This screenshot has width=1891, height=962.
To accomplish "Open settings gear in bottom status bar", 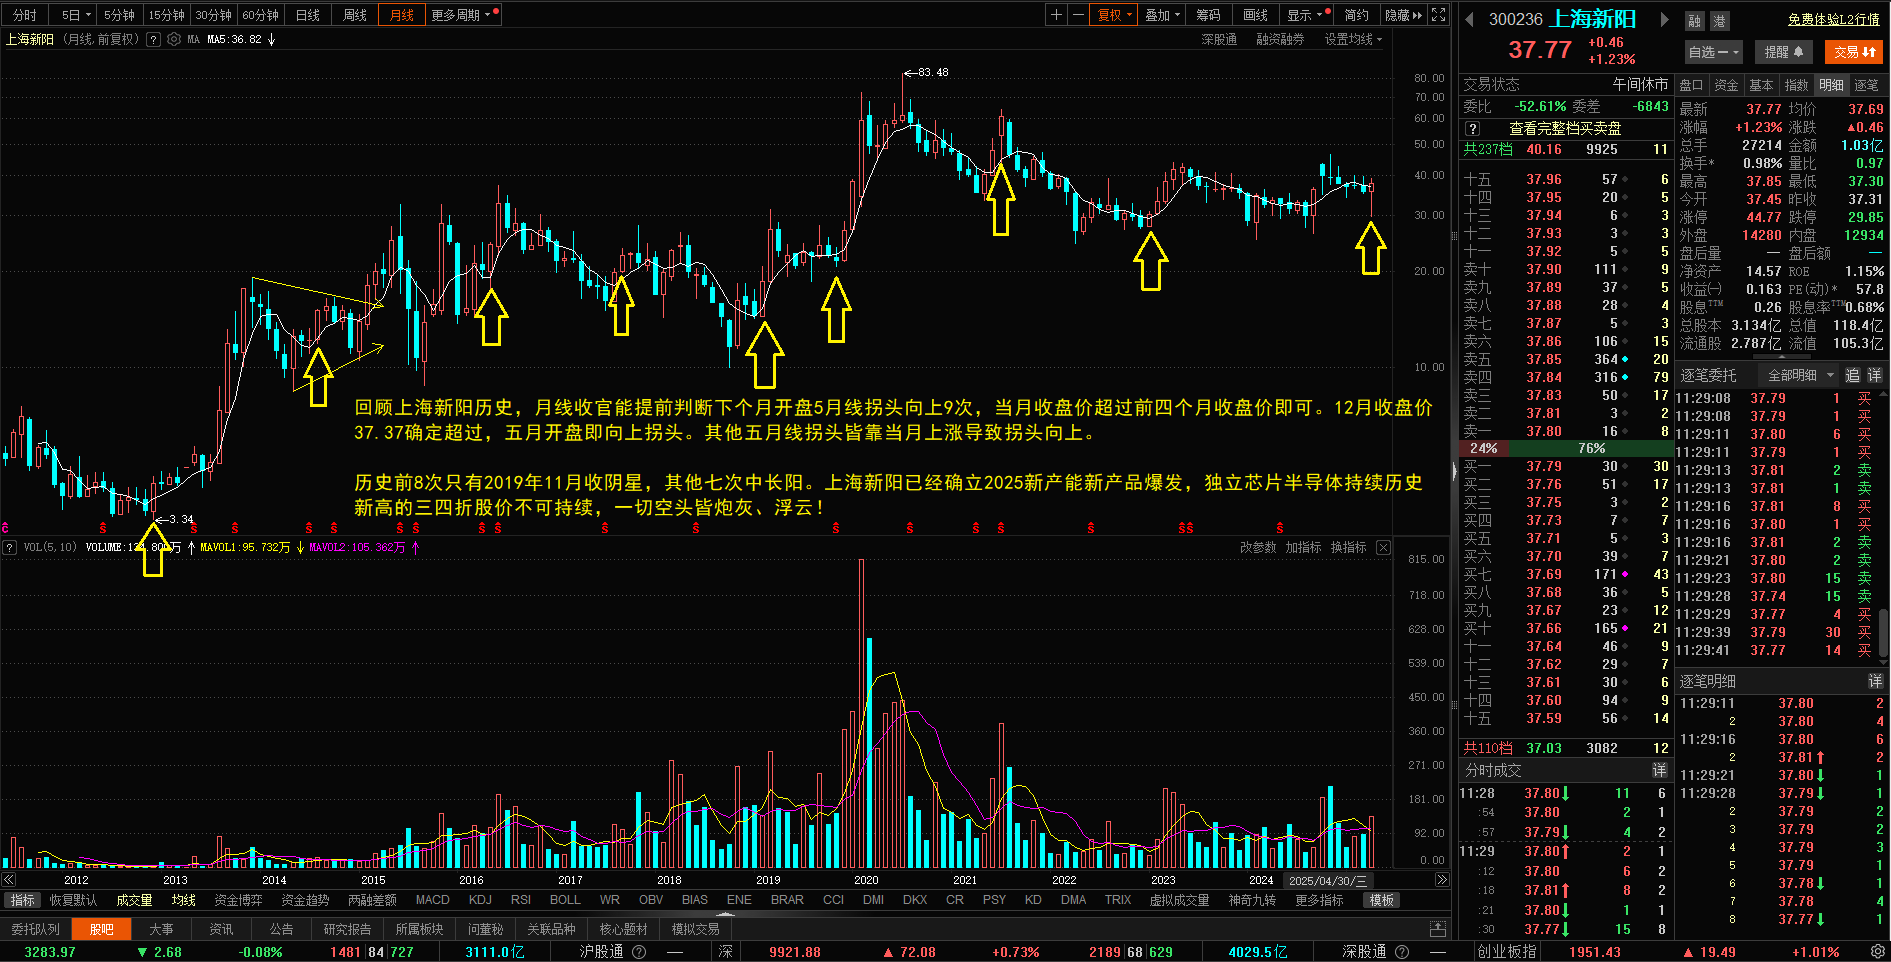I will (1878, 952).
